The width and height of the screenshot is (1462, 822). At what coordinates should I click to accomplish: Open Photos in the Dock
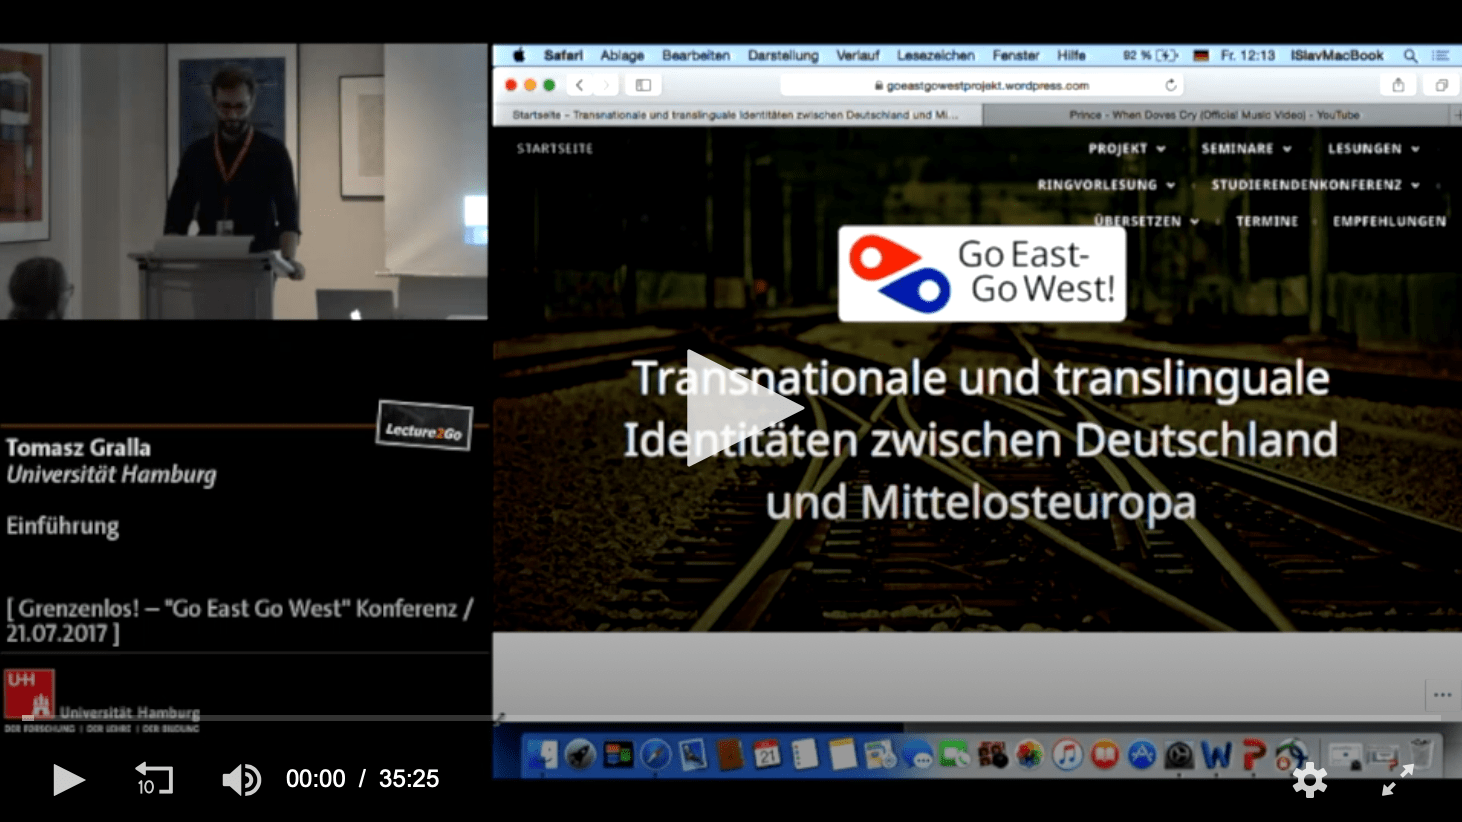[x=1029, y=753]
